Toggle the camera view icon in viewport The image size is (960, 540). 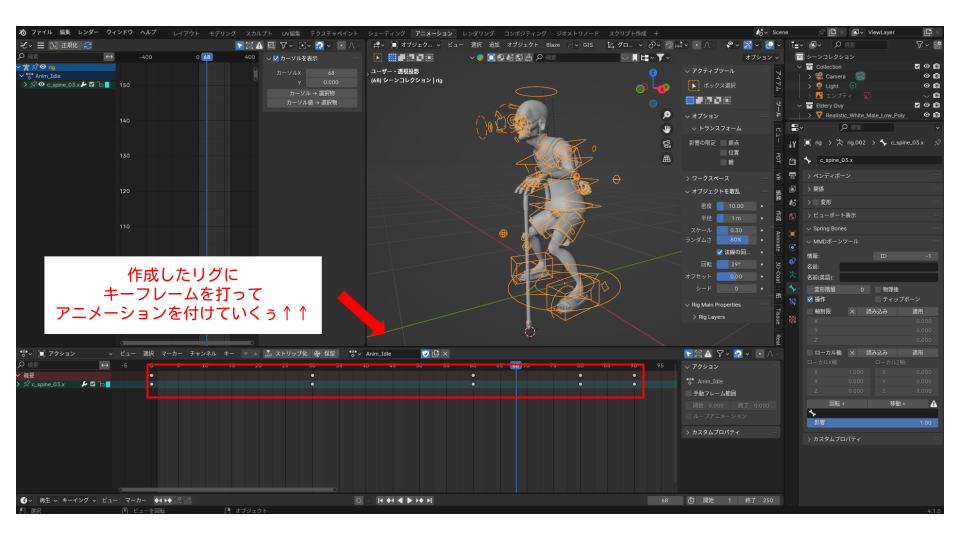667,144
